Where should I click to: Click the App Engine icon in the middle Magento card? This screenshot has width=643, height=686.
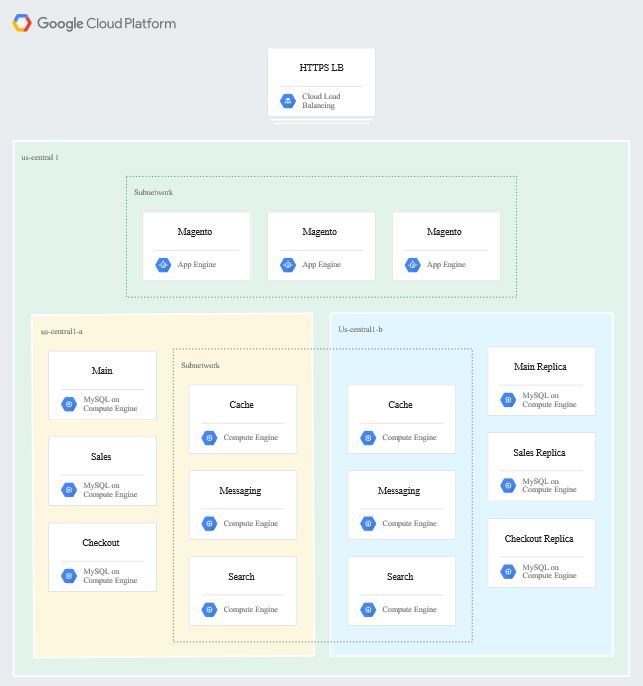[x=288, y=265]
